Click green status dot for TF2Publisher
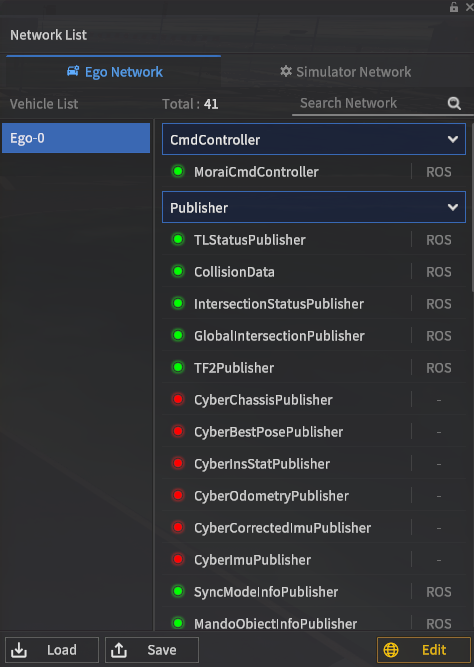 tap(178, 367)
